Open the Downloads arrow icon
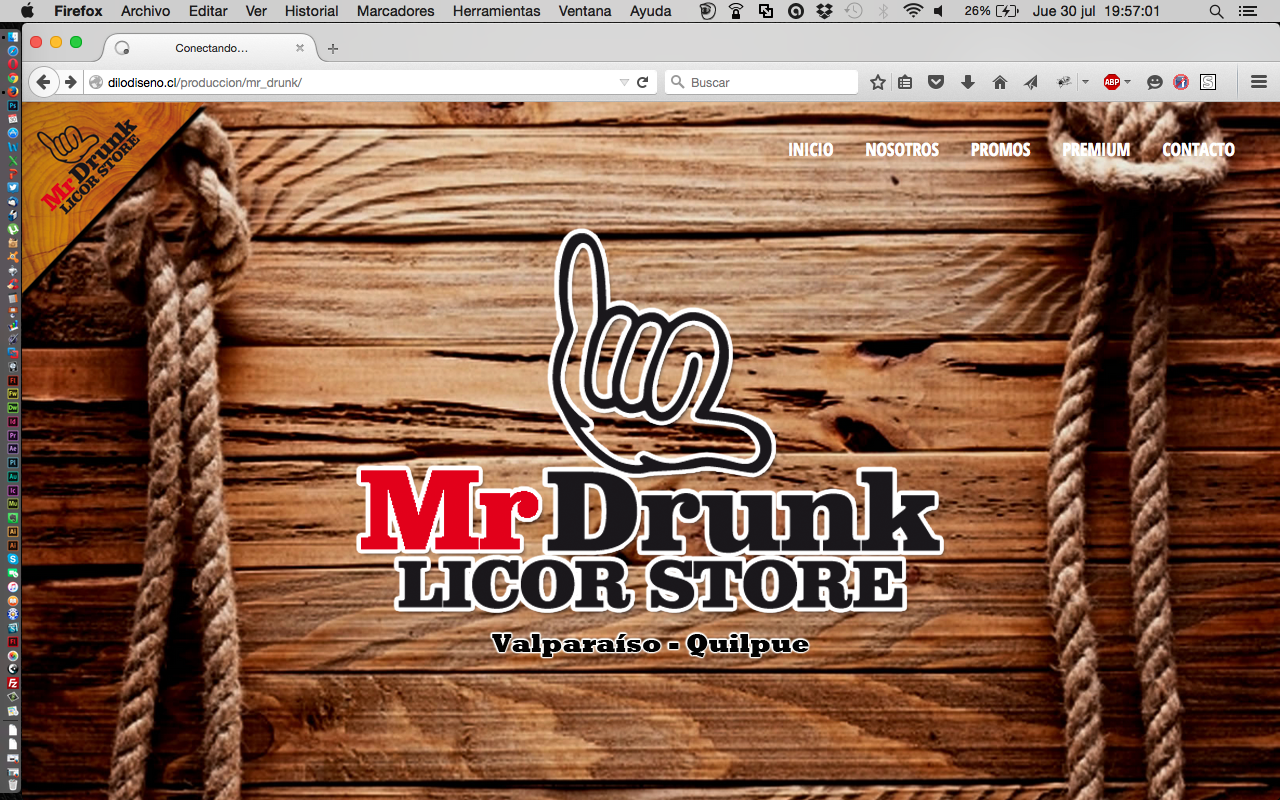 967,82
